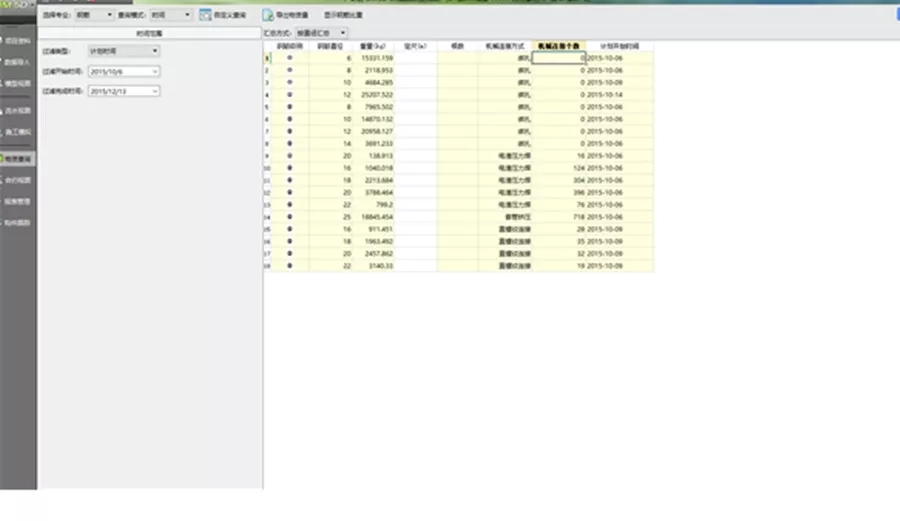This screenshot has height=521, width=900.
Task: Open 报表管理 in the left sidebar
Action: tap(18, 201)
